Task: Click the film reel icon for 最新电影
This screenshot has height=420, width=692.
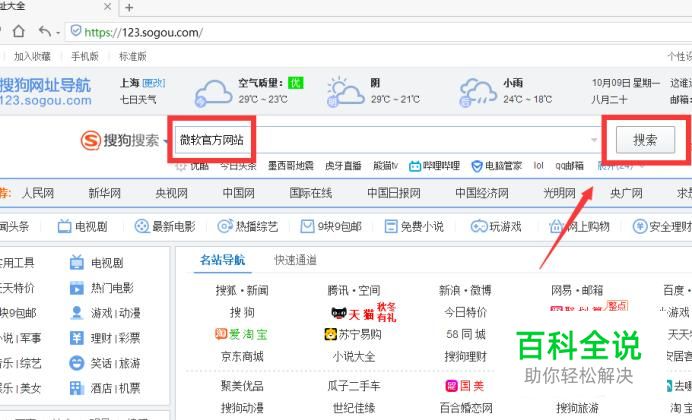Action: point(142,226)
